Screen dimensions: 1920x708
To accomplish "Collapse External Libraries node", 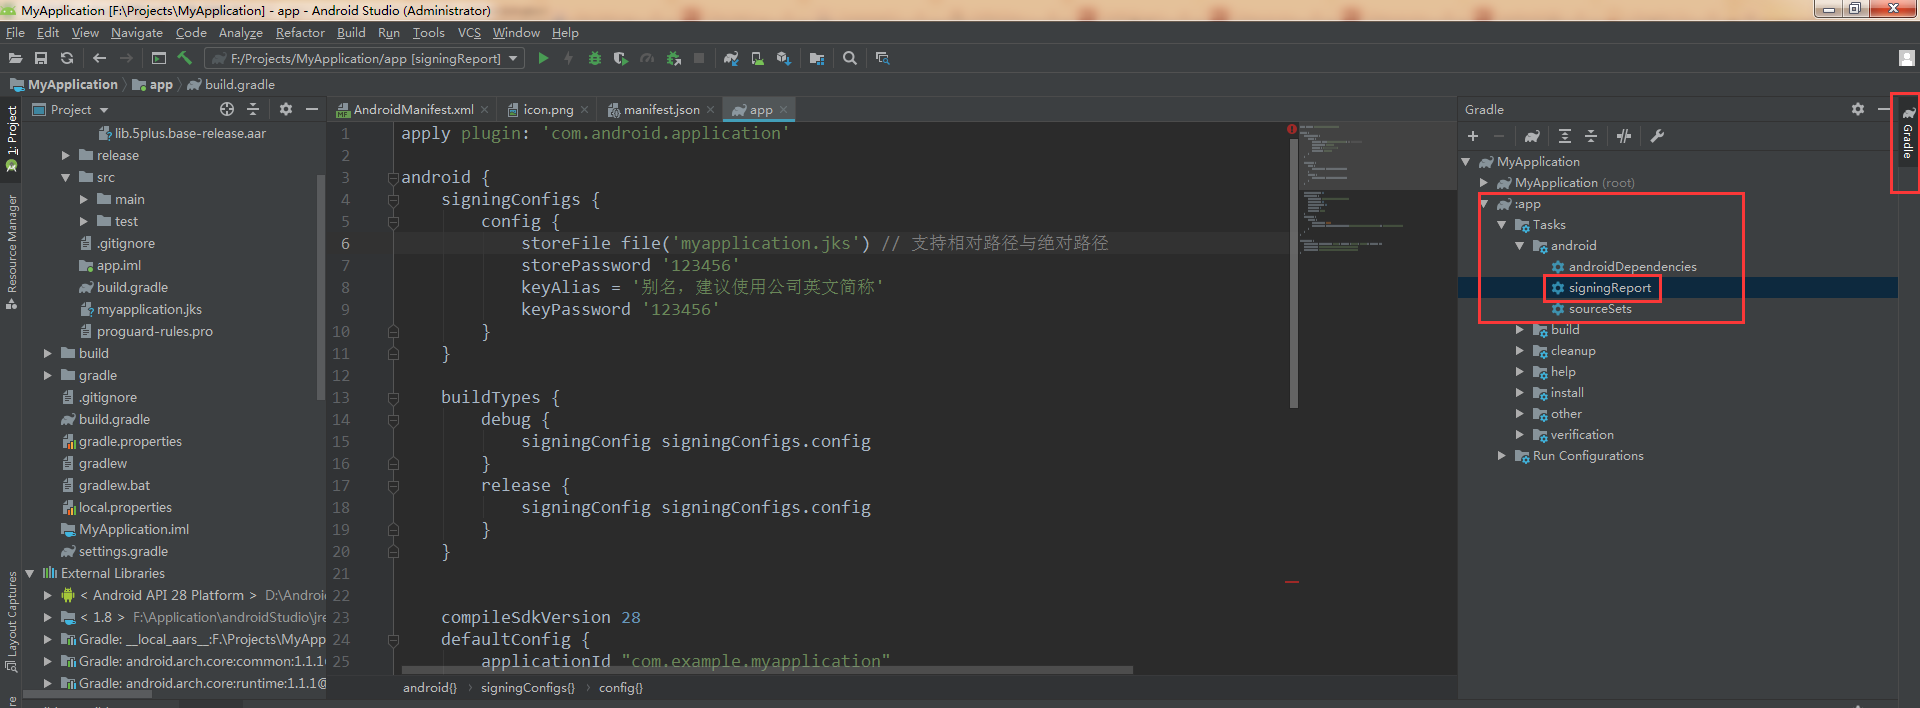I will 30,573.
